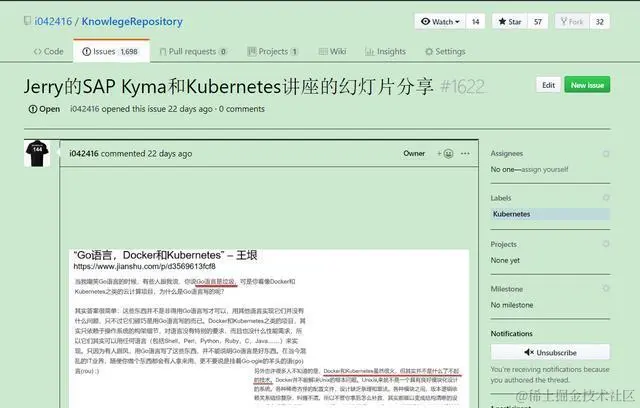Click the Settings tab gear icon

[x=429, y=51]
